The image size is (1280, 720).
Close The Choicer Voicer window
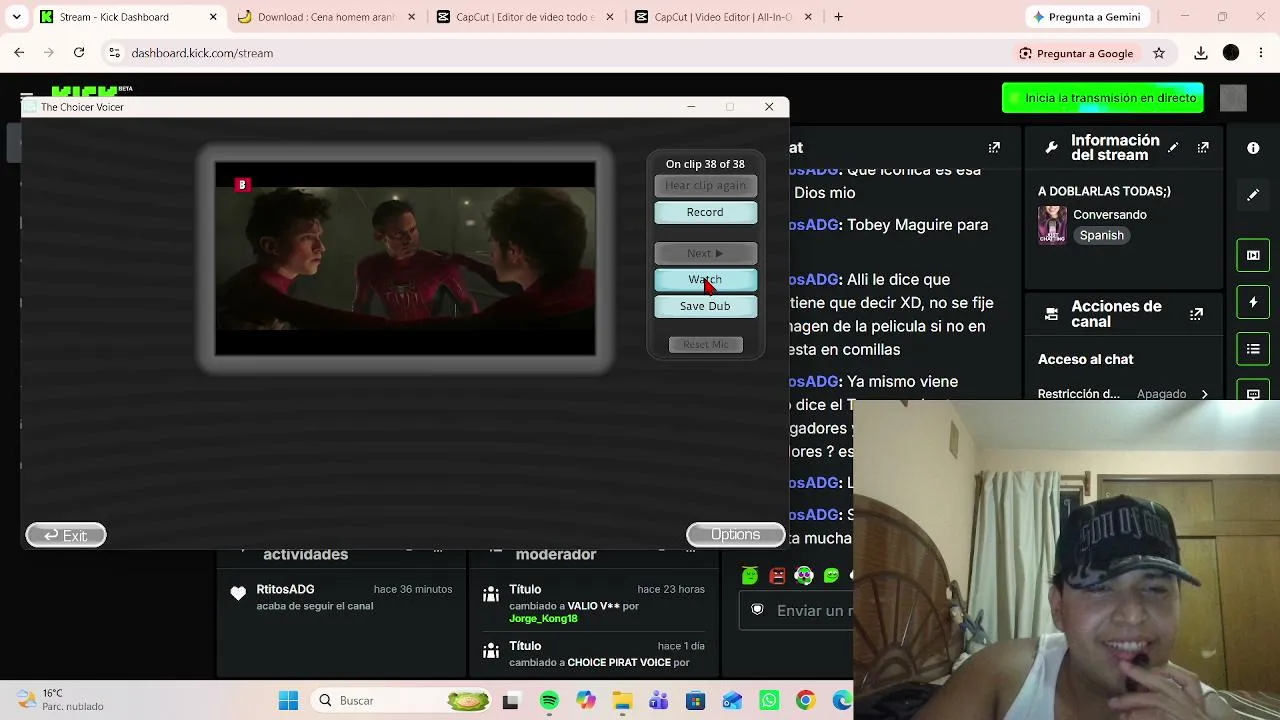pos(769,107)
